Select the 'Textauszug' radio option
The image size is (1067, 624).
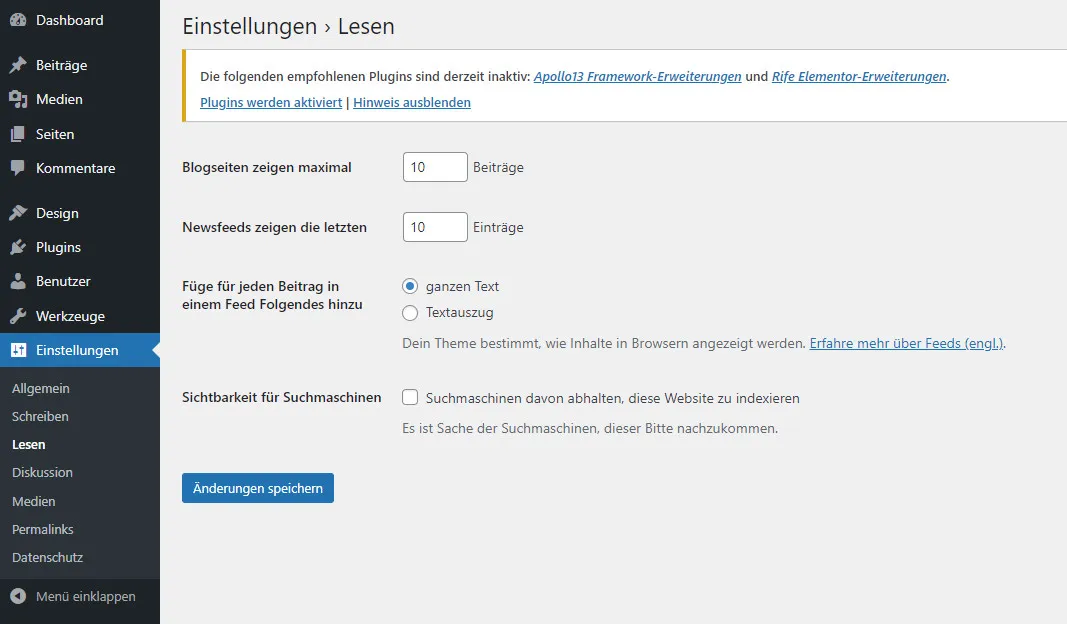coord(410,313)
